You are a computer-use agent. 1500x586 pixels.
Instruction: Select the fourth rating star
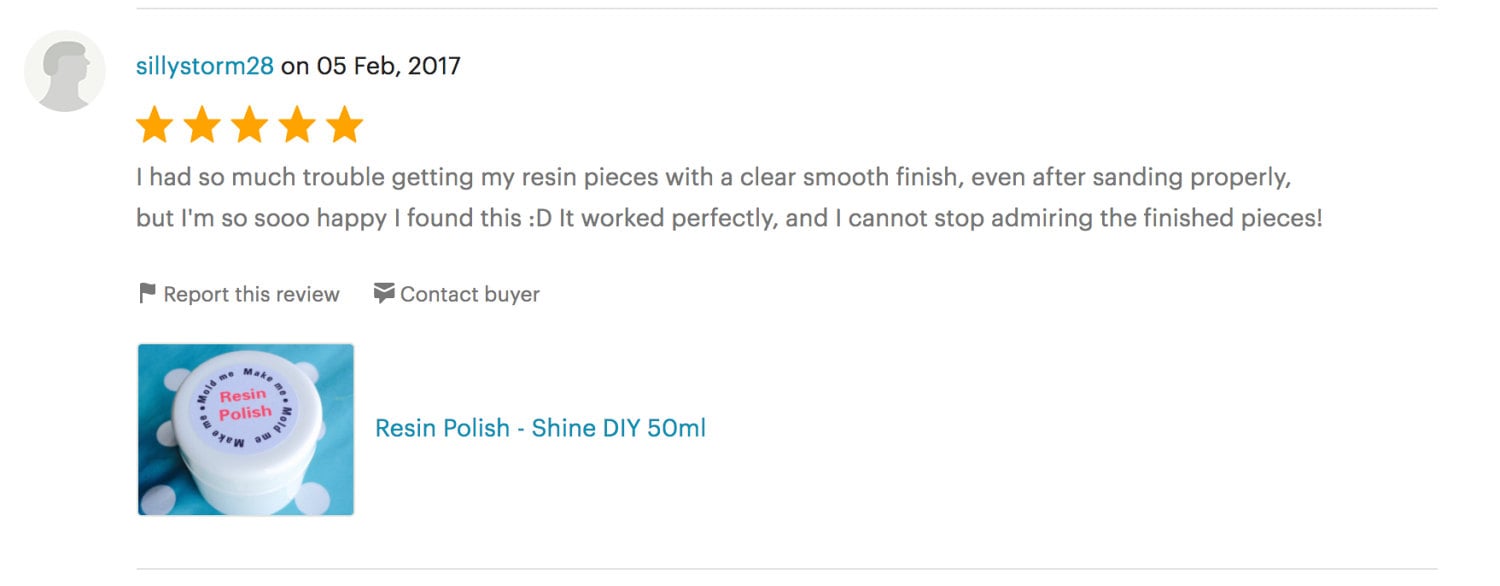296,126
